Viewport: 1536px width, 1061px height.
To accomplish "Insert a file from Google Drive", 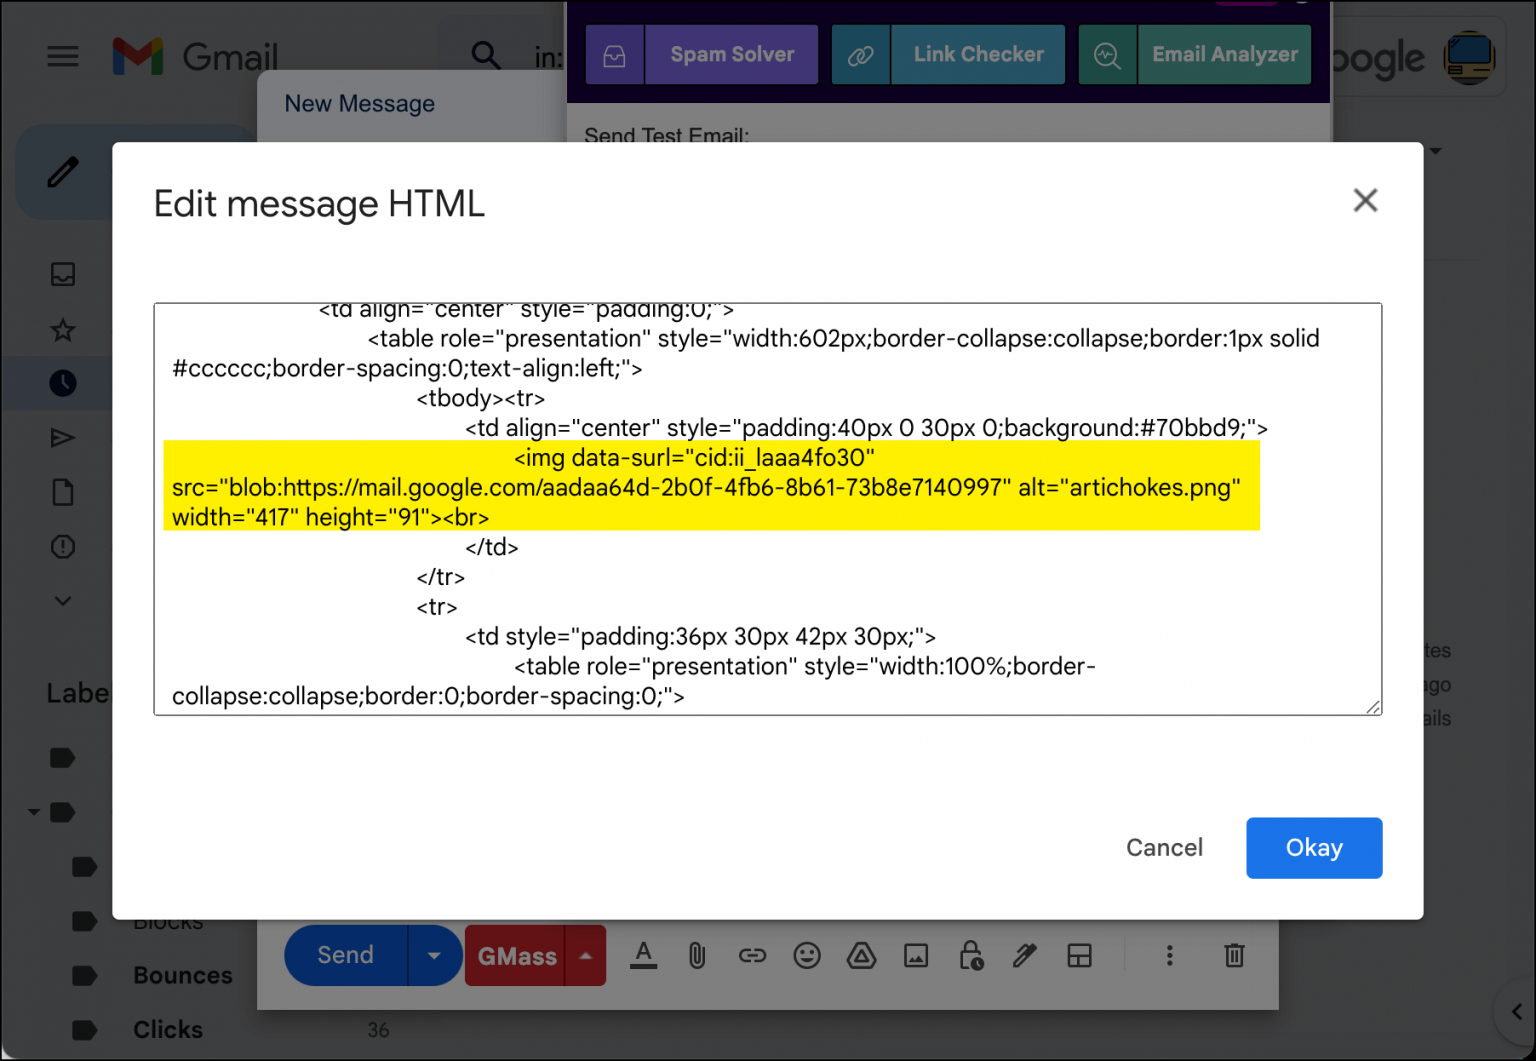I will coord(861,955).
